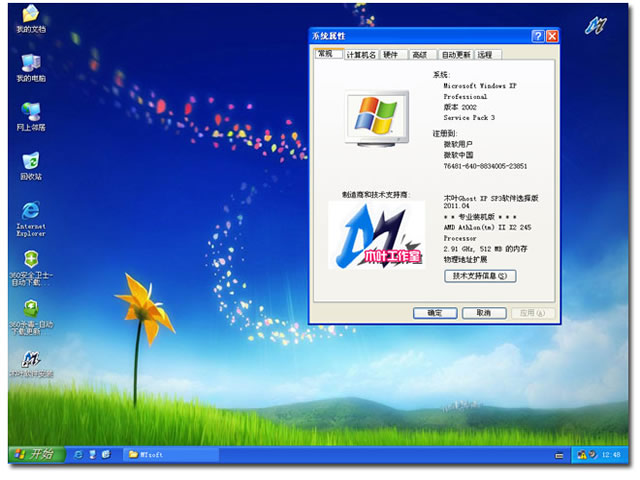
Task: Click the Windows XP logo monitor image
Action: coord(377,118)
